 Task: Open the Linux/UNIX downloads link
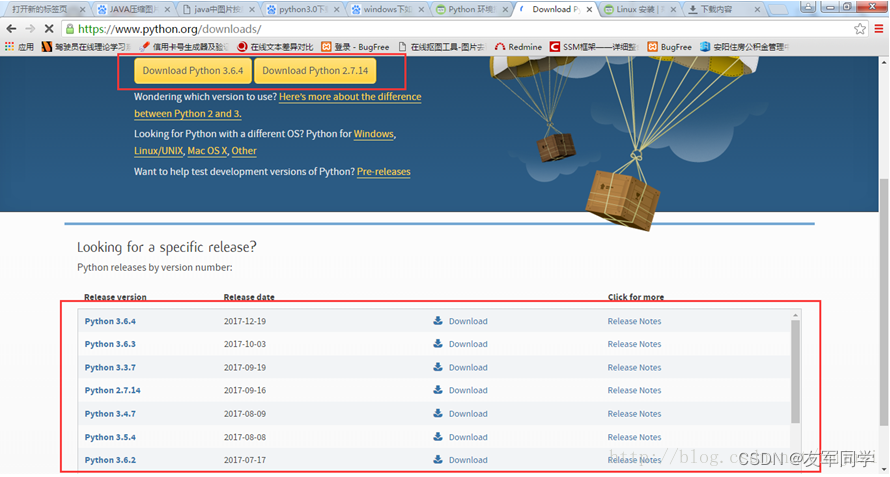pos(158,151)
